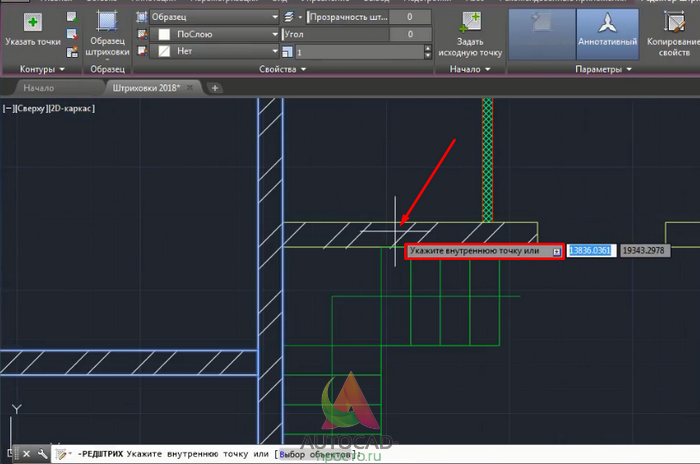The image size is (700, 464).
Task: Select Копирование свойств match properties icon
Action: pos(674,22)
